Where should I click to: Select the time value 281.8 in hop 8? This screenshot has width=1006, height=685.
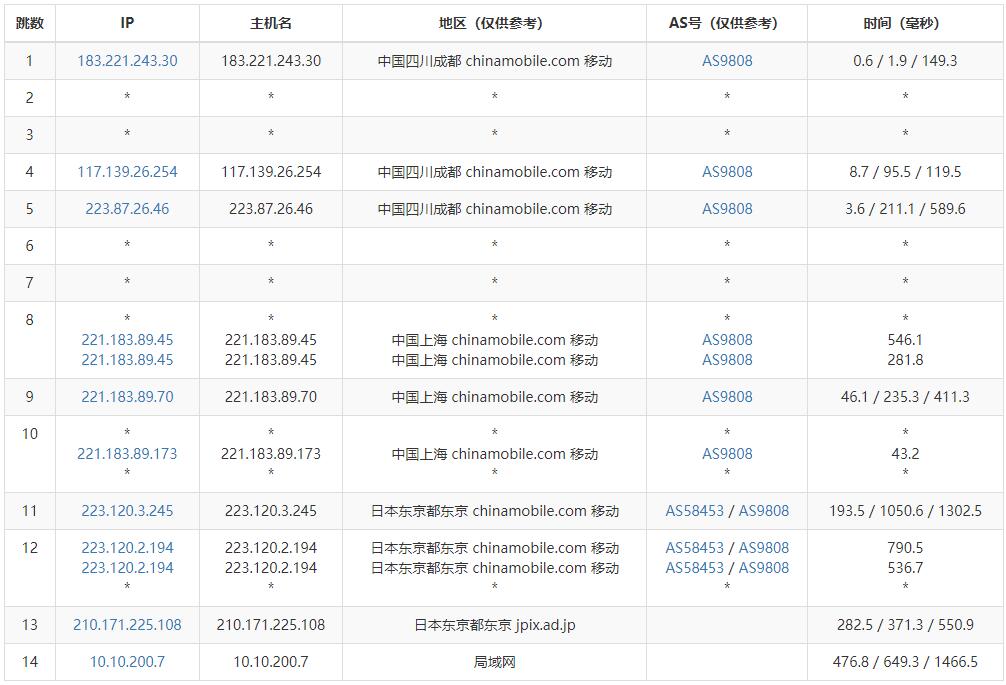tap(905, 360)
